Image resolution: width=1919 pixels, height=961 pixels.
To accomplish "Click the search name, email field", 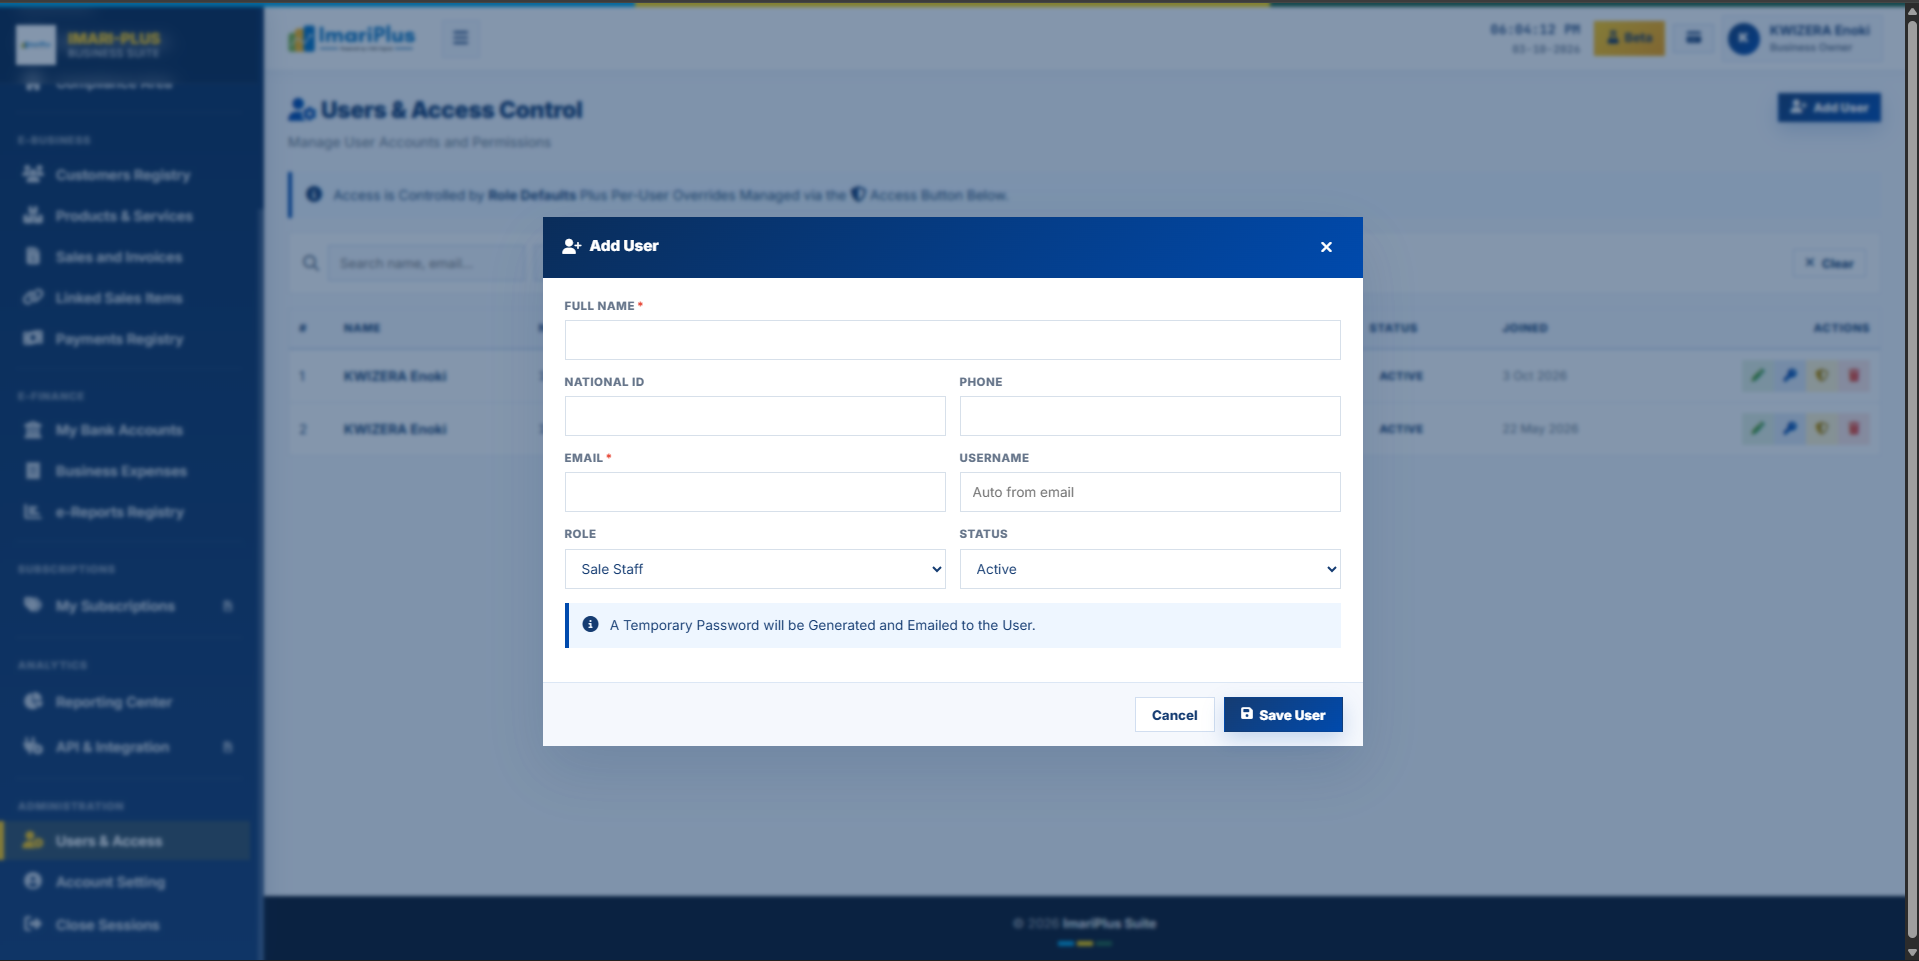I will tap(427, 264).
